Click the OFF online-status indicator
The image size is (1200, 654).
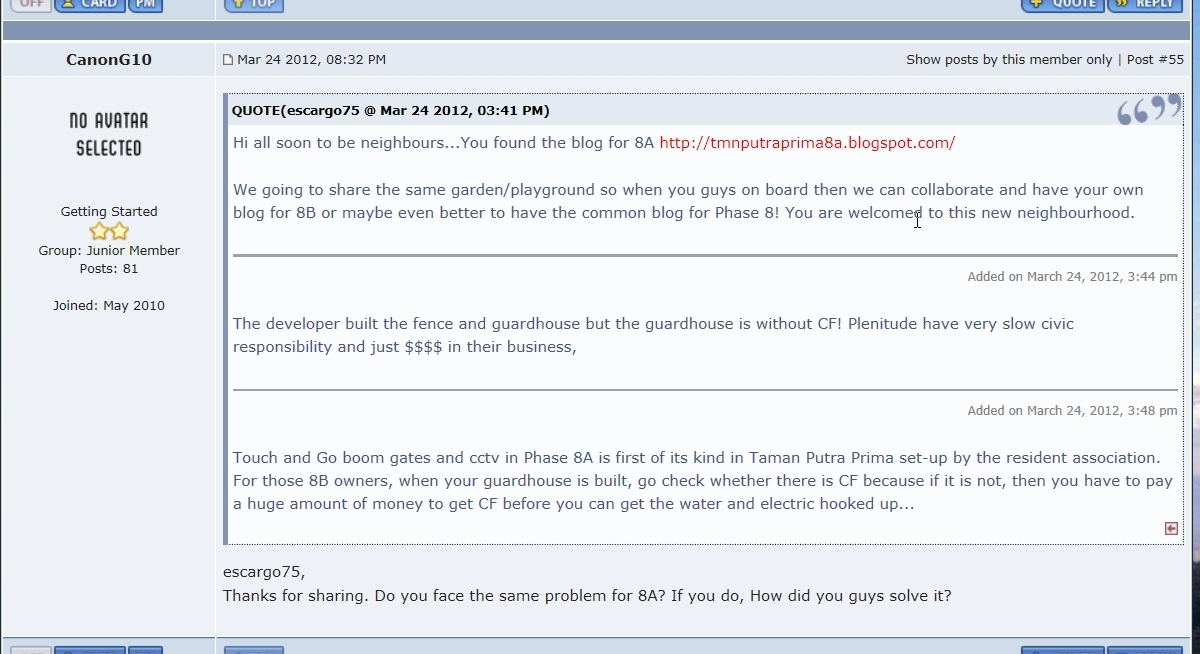pos(30,4)
